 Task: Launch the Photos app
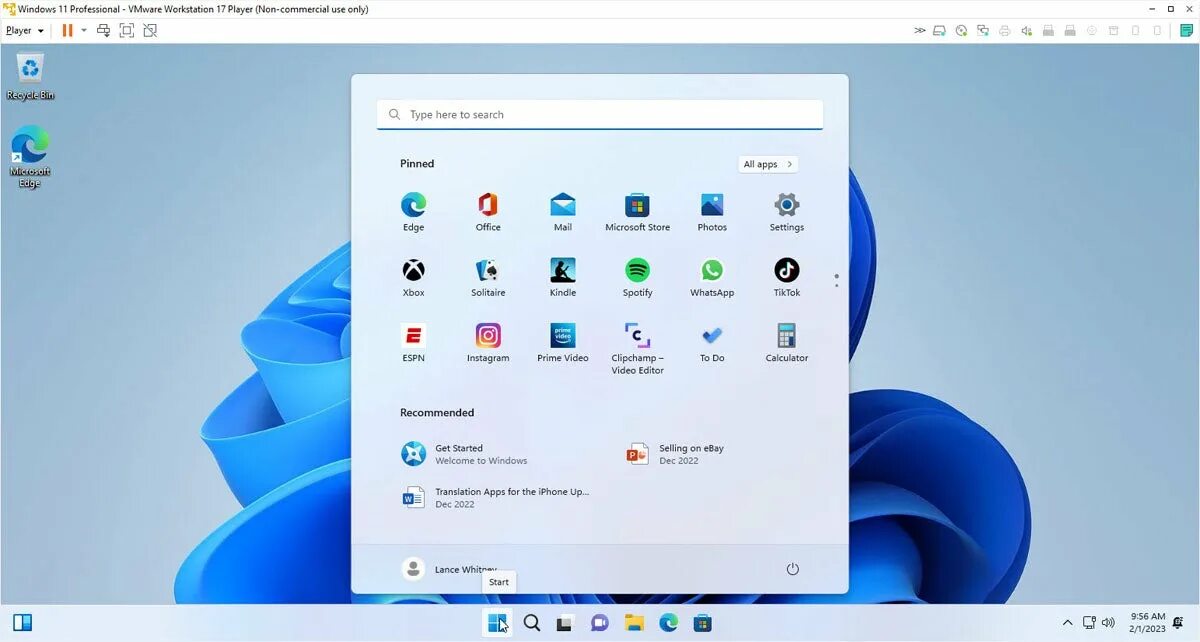click(712, 212)
